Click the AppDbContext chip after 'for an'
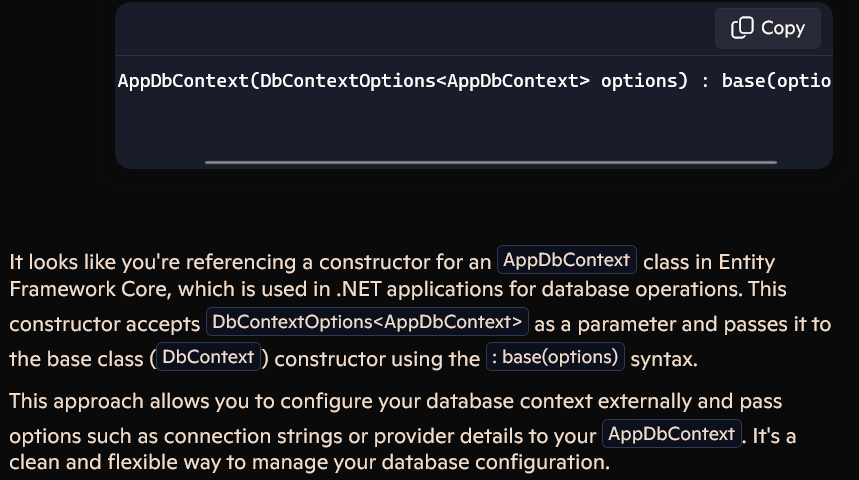Screen dimensions: 859x480 point(566,260)
